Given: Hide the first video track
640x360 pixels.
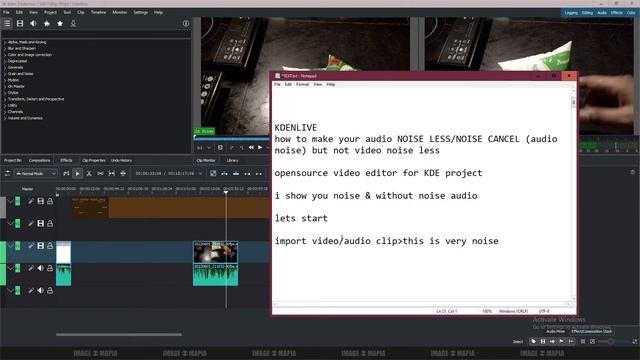Looking at the screenshot, I should [x=40, y=201].
